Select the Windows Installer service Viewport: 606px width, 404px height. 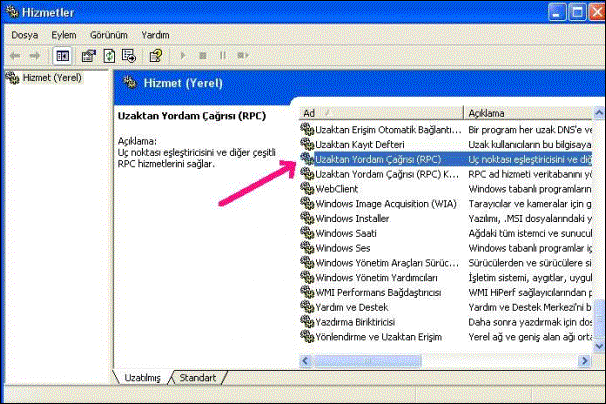click(x=352, y=218)
